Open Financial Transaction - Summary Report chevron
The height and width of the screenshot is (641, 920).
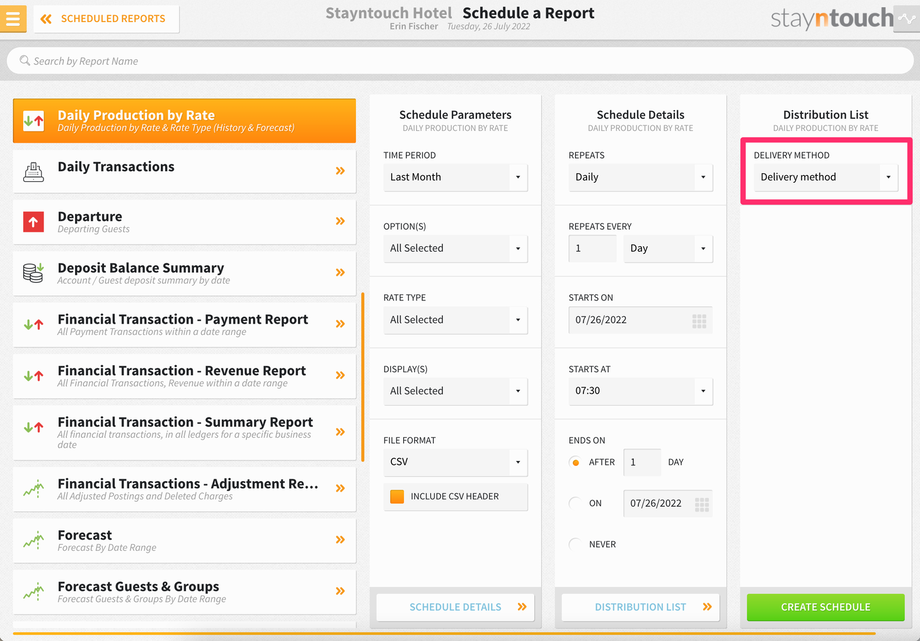point(340,432)
